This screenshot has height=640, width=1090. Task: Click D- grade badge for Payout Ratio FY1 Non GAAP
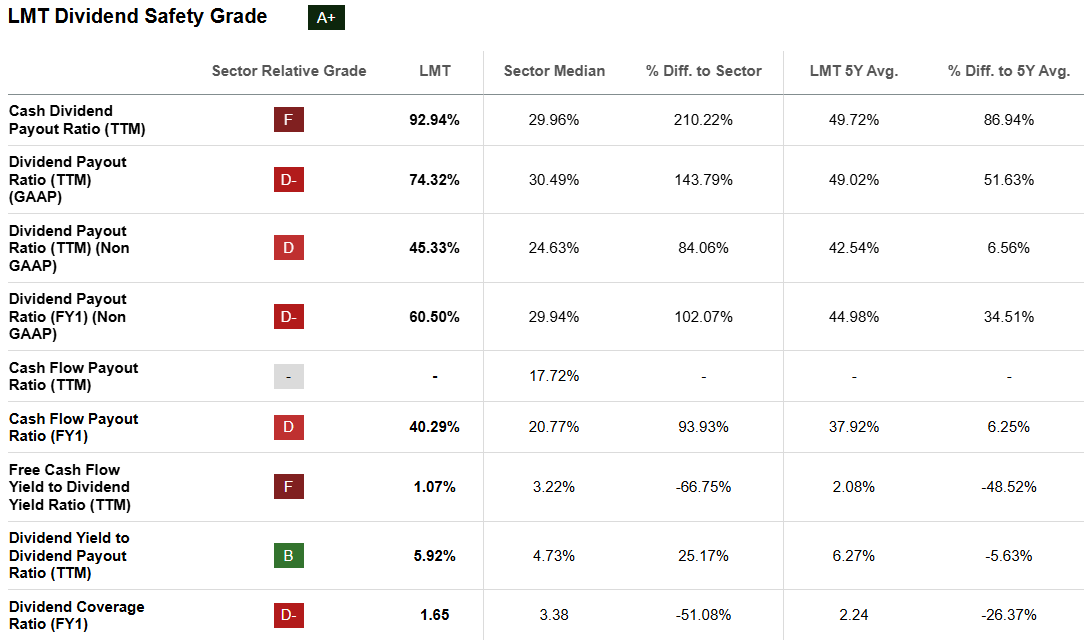click(x=289, y=317)
